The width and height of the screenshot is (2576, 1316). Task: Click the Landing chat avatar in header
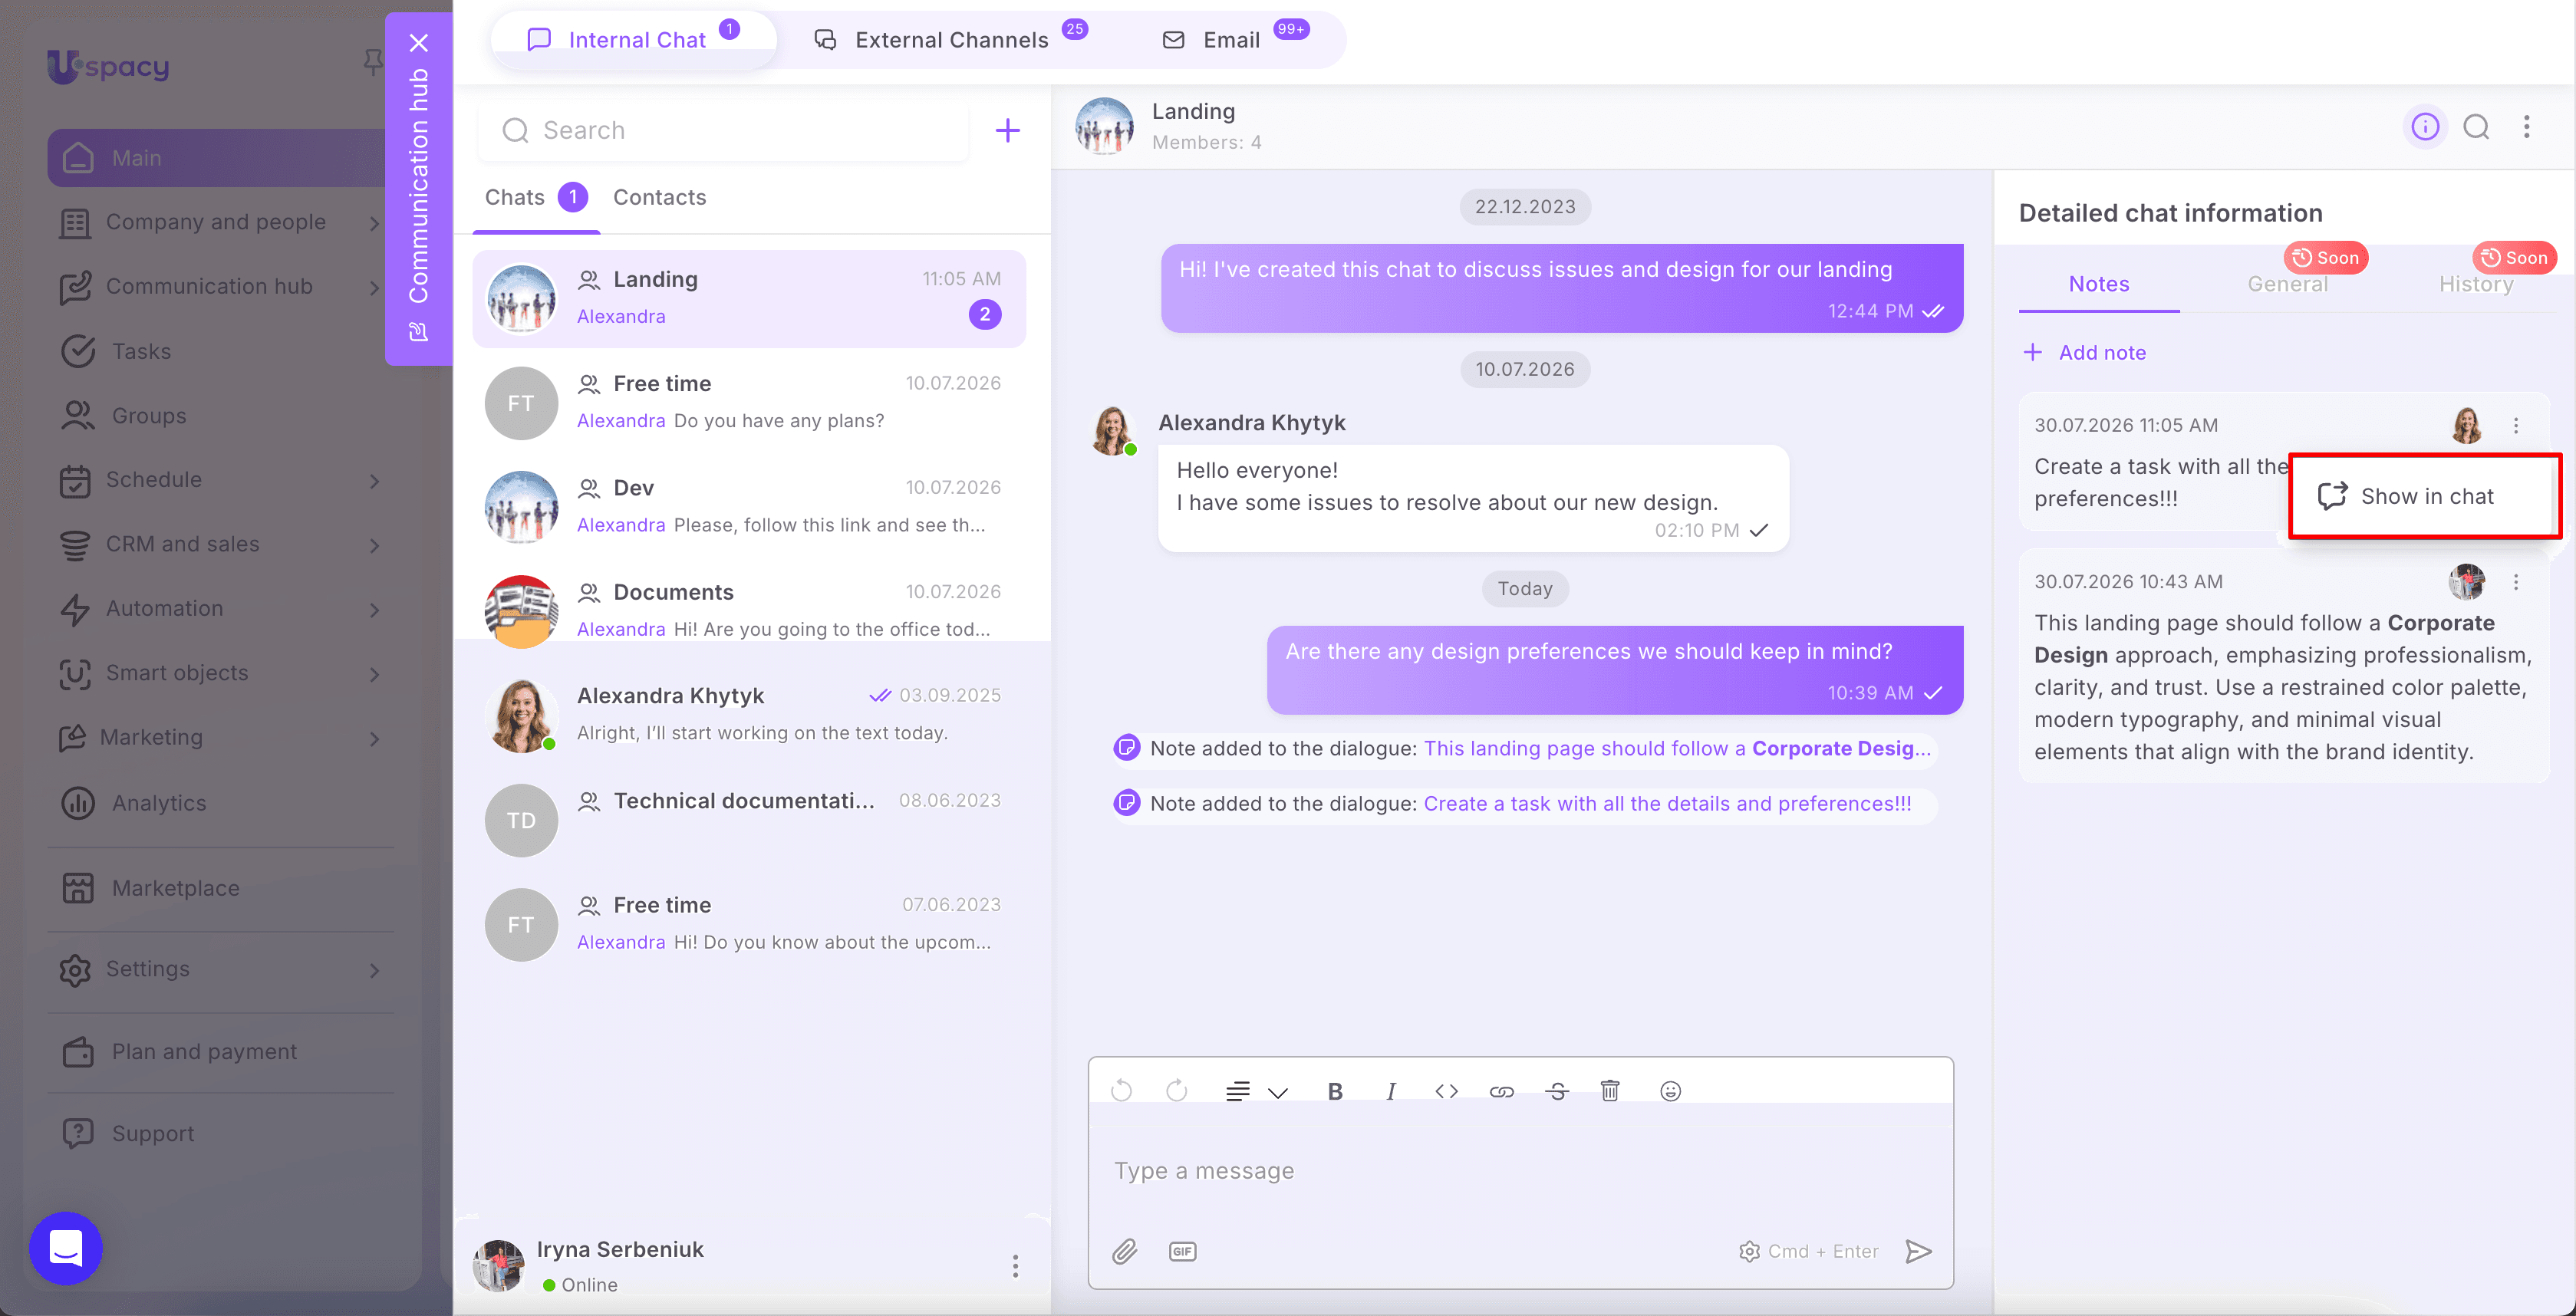[1104, 126]
